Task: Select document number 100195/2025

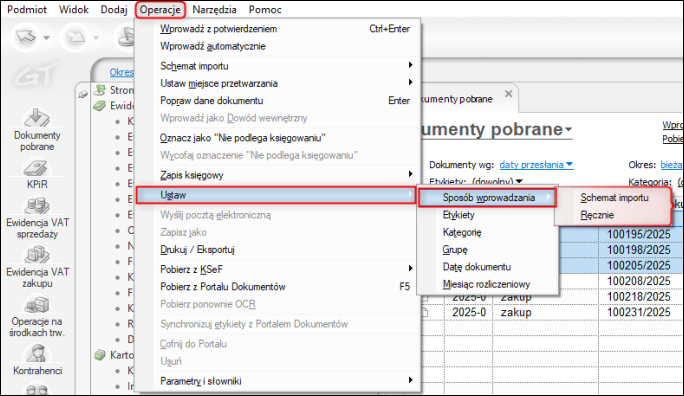Action: click(639, 234)
